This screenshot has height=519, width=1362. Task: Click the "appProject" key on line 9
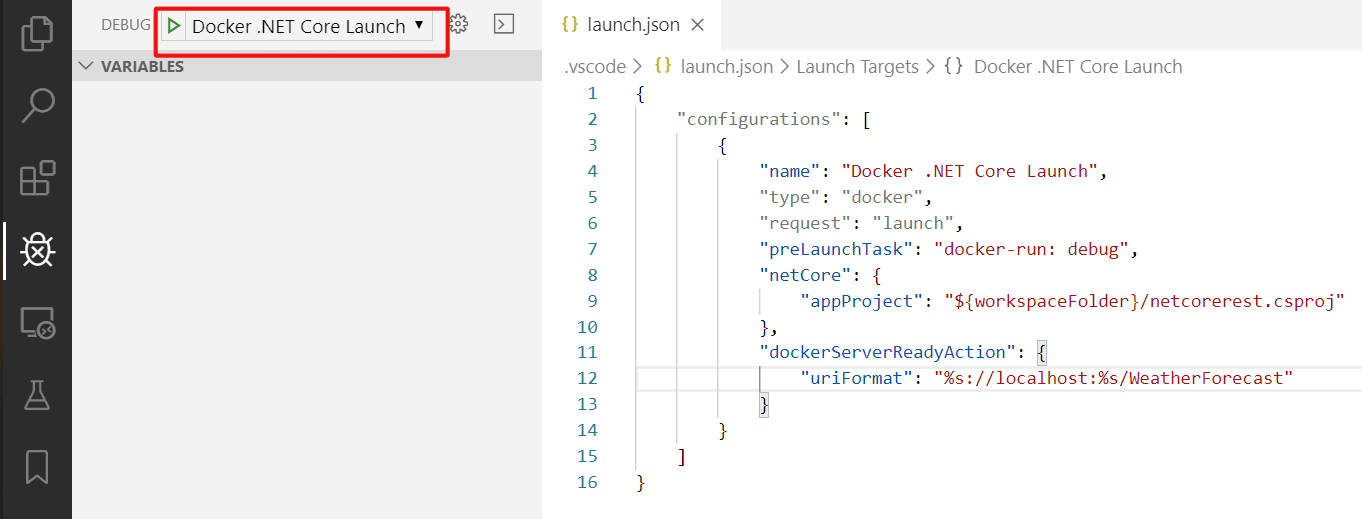[x=862, y=301]
